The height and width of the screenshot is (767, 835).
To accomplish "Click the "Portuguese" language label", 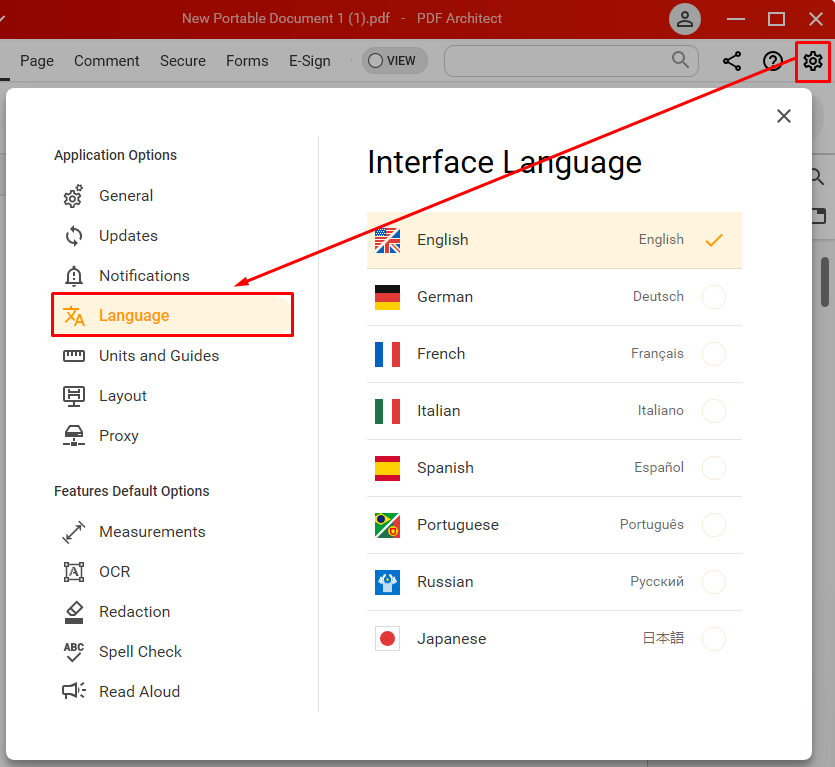I will (x=458, y=525).
